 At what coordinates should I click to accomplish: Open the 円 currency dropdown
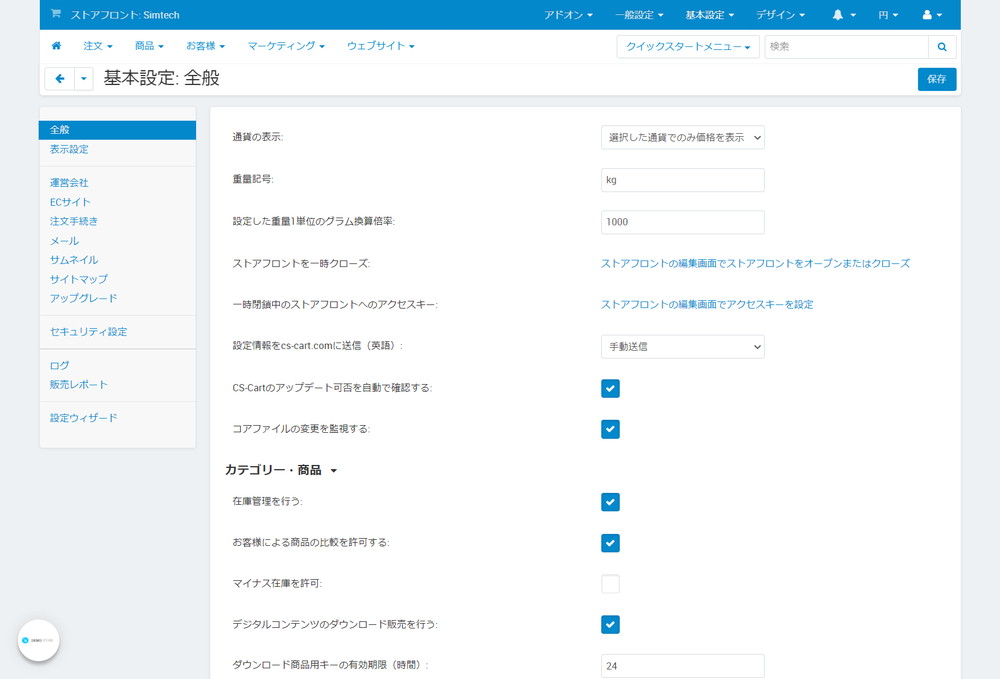point(888,15)
